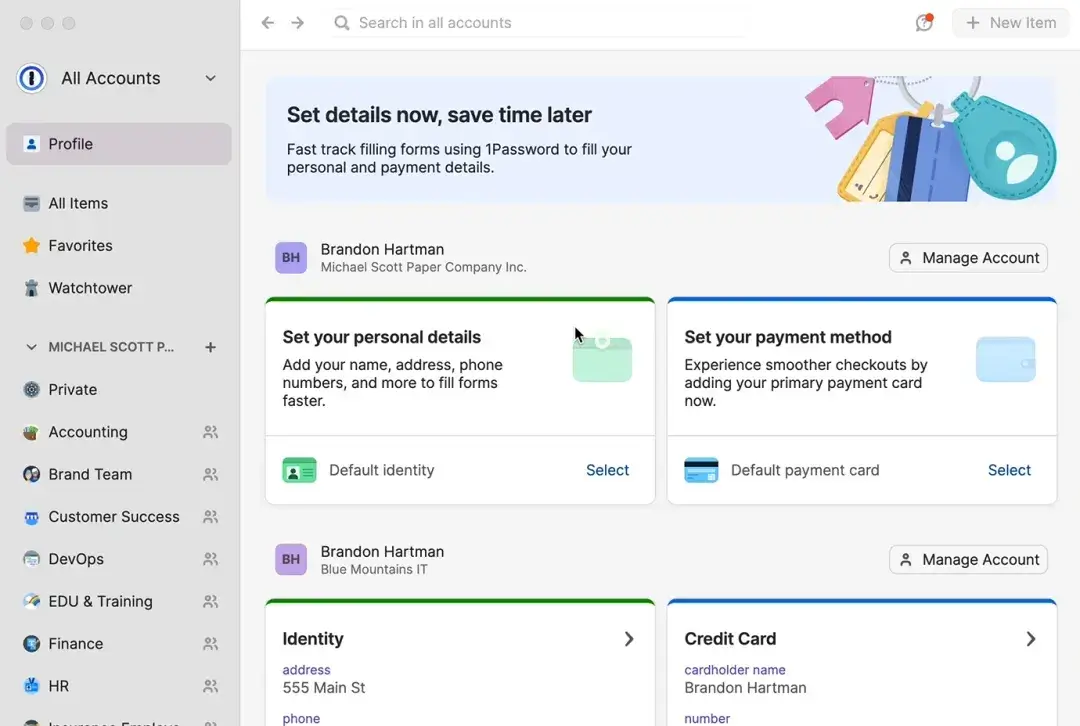Click the Watchtower tower icon
The image size is (1080, 726).
[x=31, y=288]
